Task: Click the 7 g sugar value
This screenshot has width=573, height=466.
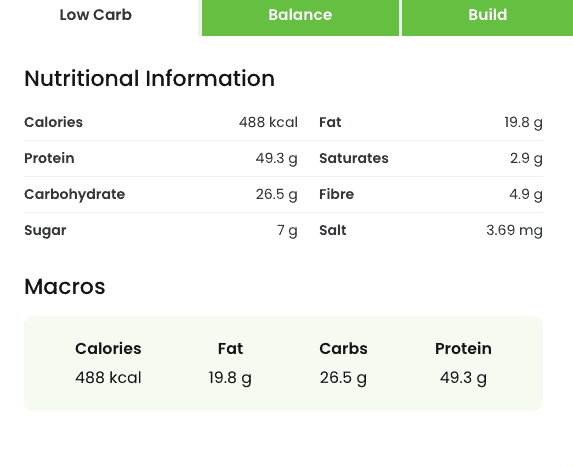Action: [x=287, y=231]
